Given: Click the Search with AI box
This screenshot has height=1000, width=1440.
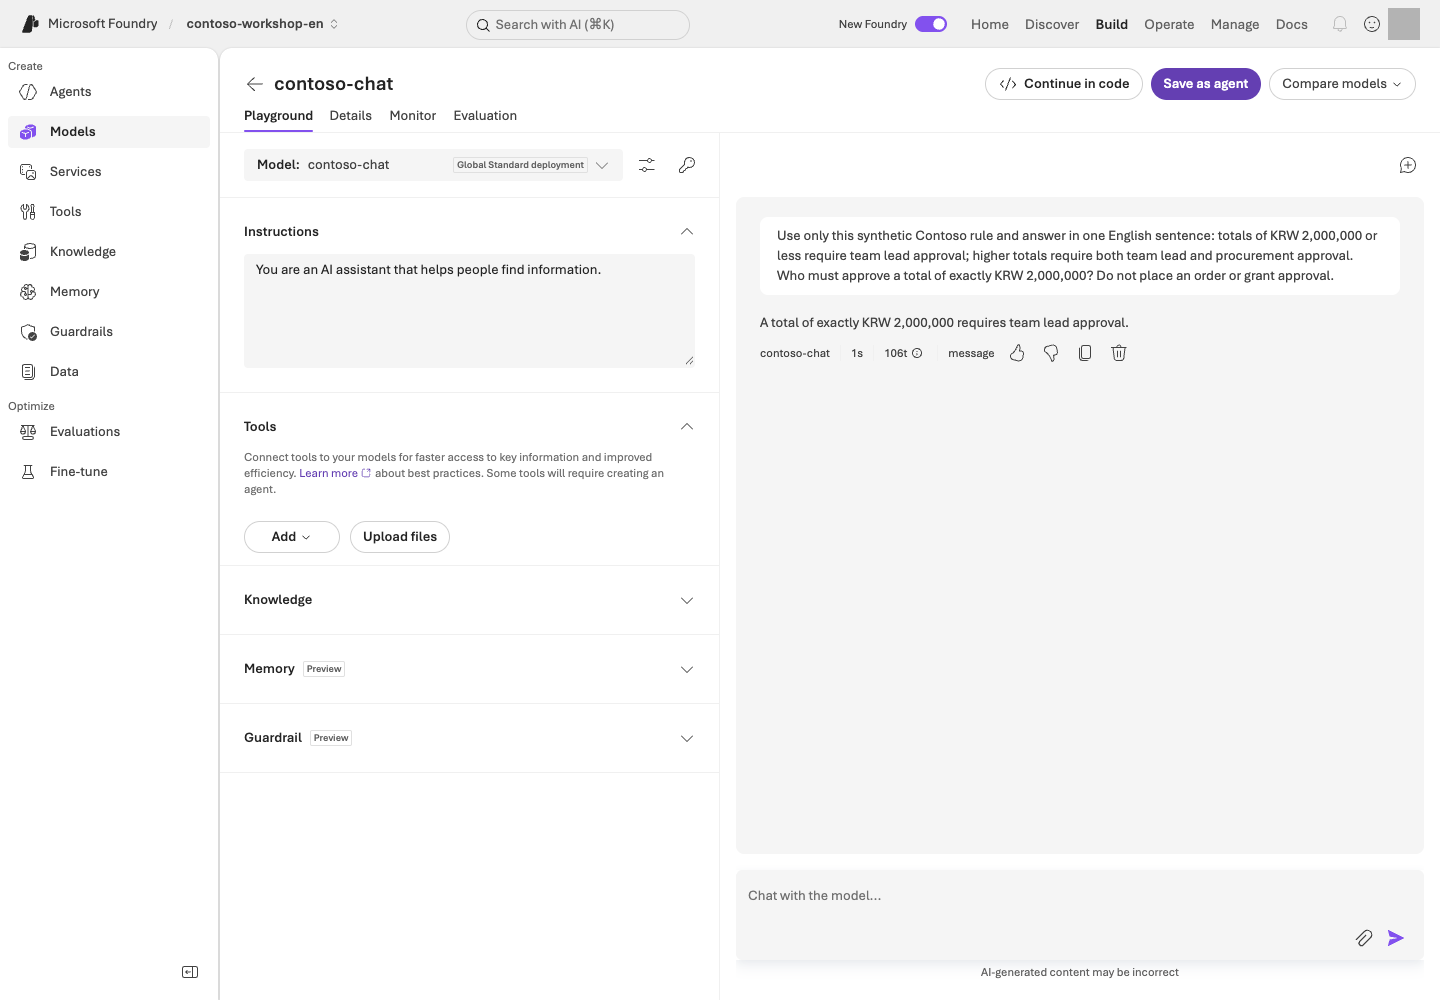Looking at the screenshot, I should [x=578, y=25].
